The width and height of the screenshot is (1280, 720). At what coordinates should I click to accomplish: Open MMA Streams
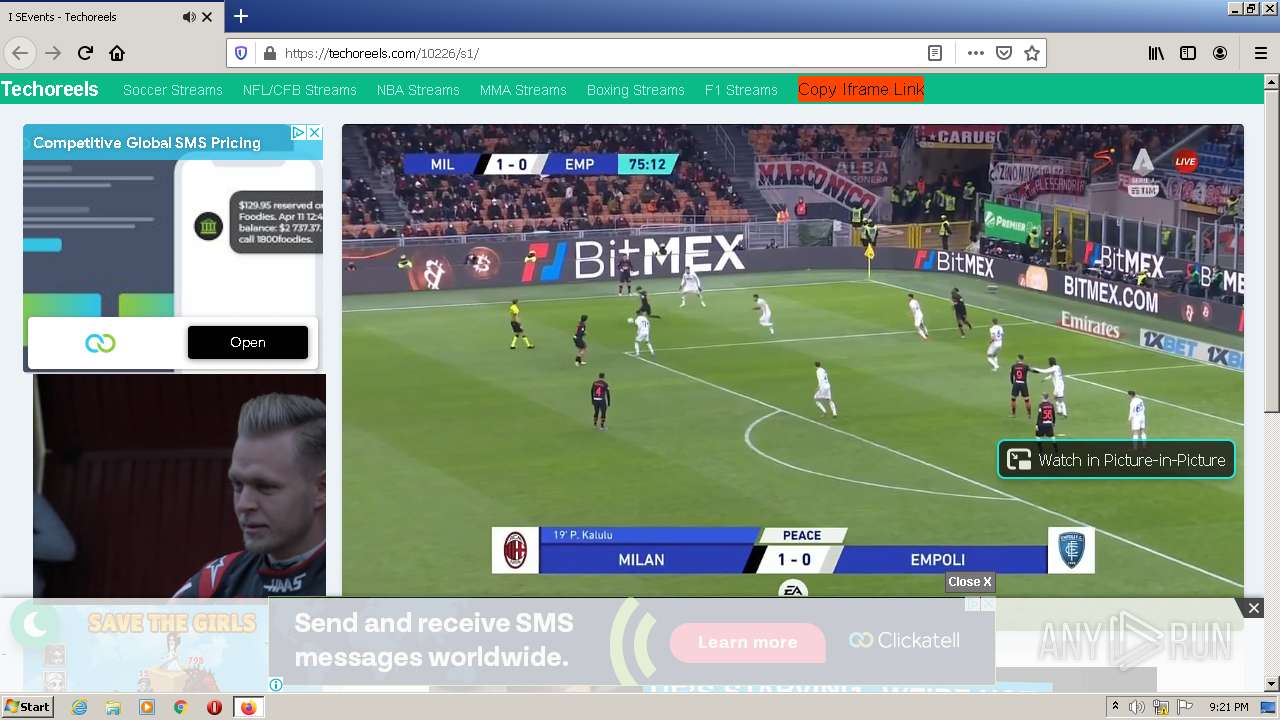[523, 90]
